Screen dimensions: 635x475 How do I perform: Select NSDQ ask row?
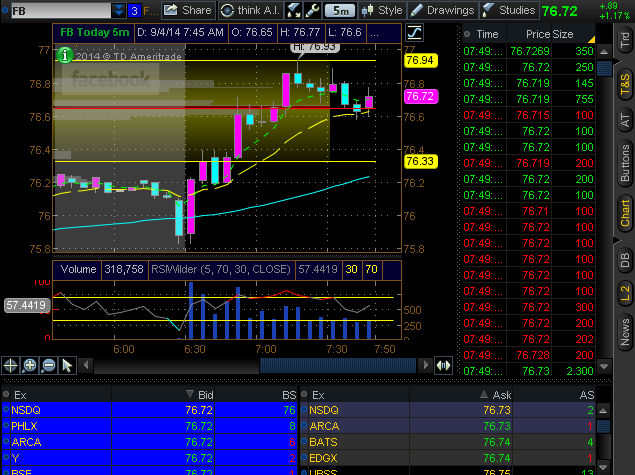(448, 410)
